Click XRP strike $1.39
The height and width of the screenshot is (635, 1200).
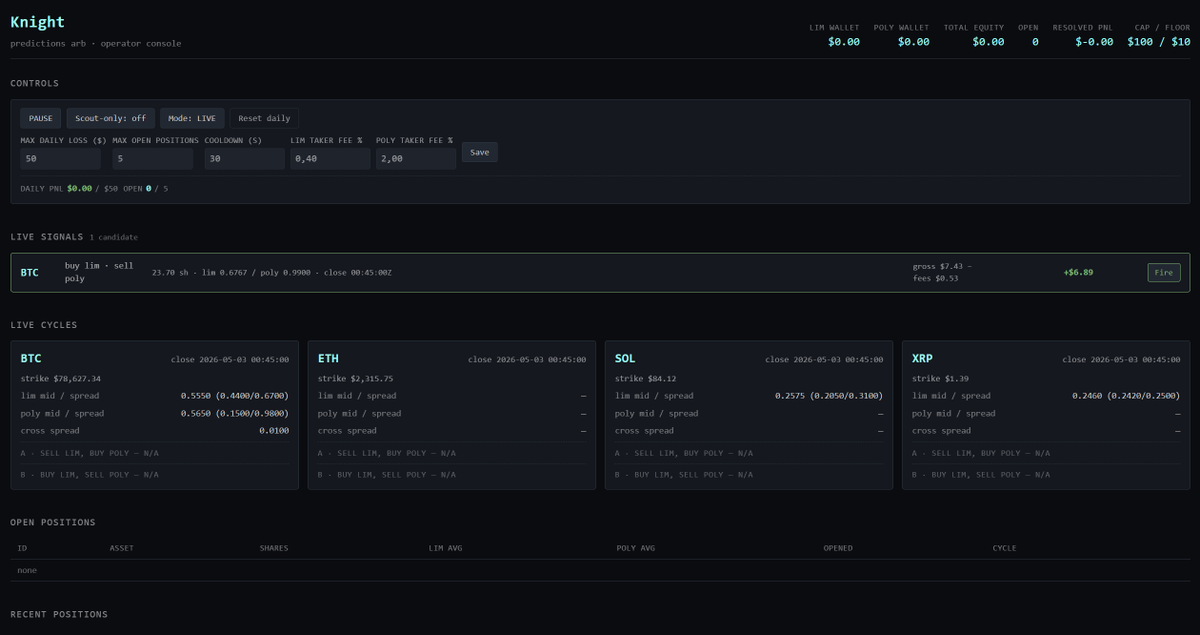click(x=938, y=379)
